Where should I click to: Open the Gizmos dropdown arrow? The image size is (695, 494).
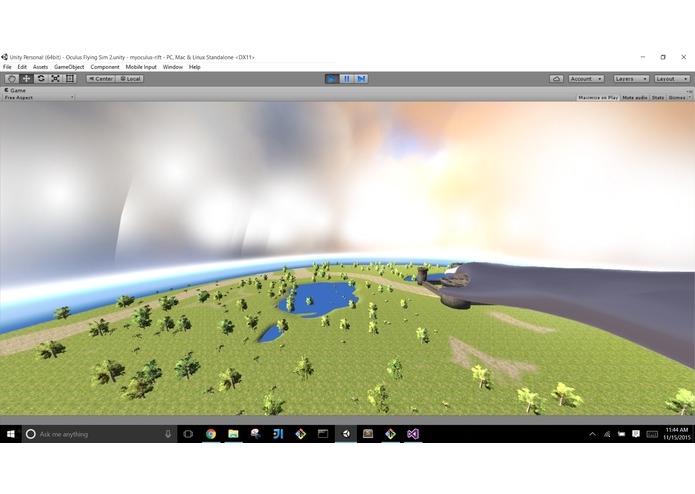(690, 97)
